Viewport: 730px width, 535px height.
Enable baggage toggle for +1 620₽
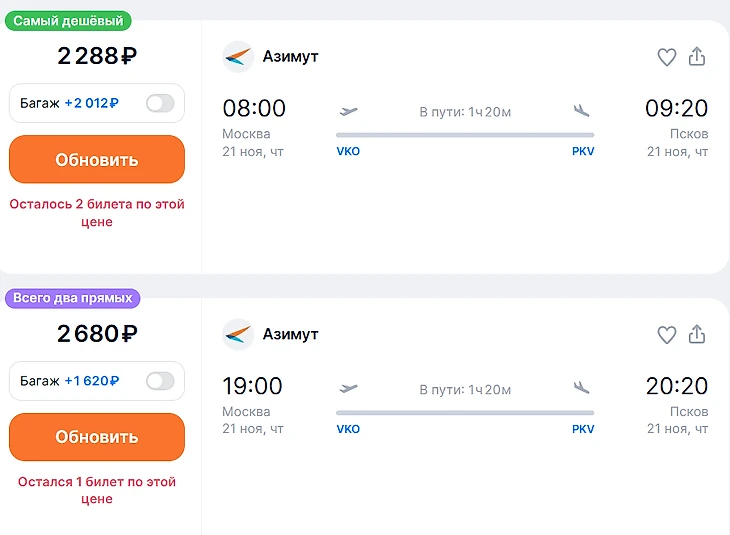coord(160,381)
